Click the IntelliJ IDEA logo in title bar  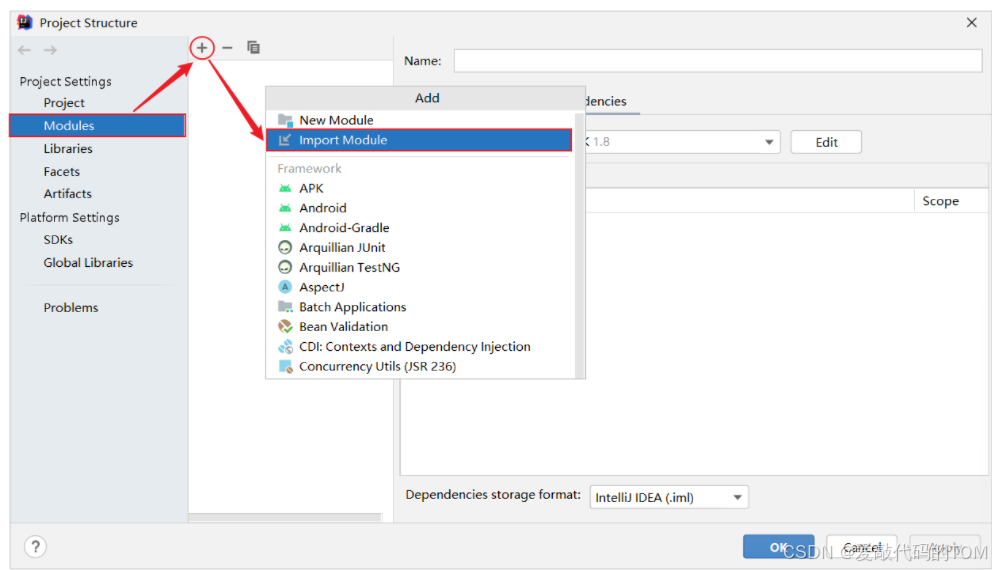(x=25, y=22)
